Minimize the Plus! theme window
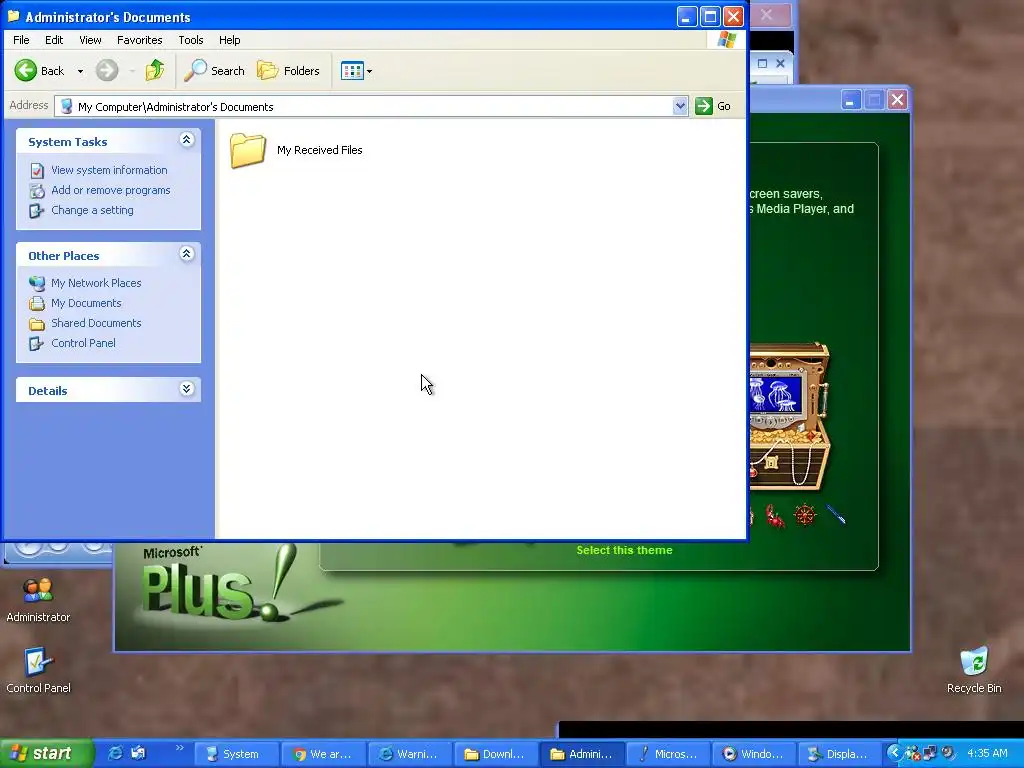Screen dimensions: 1024x768 point(850,101)
